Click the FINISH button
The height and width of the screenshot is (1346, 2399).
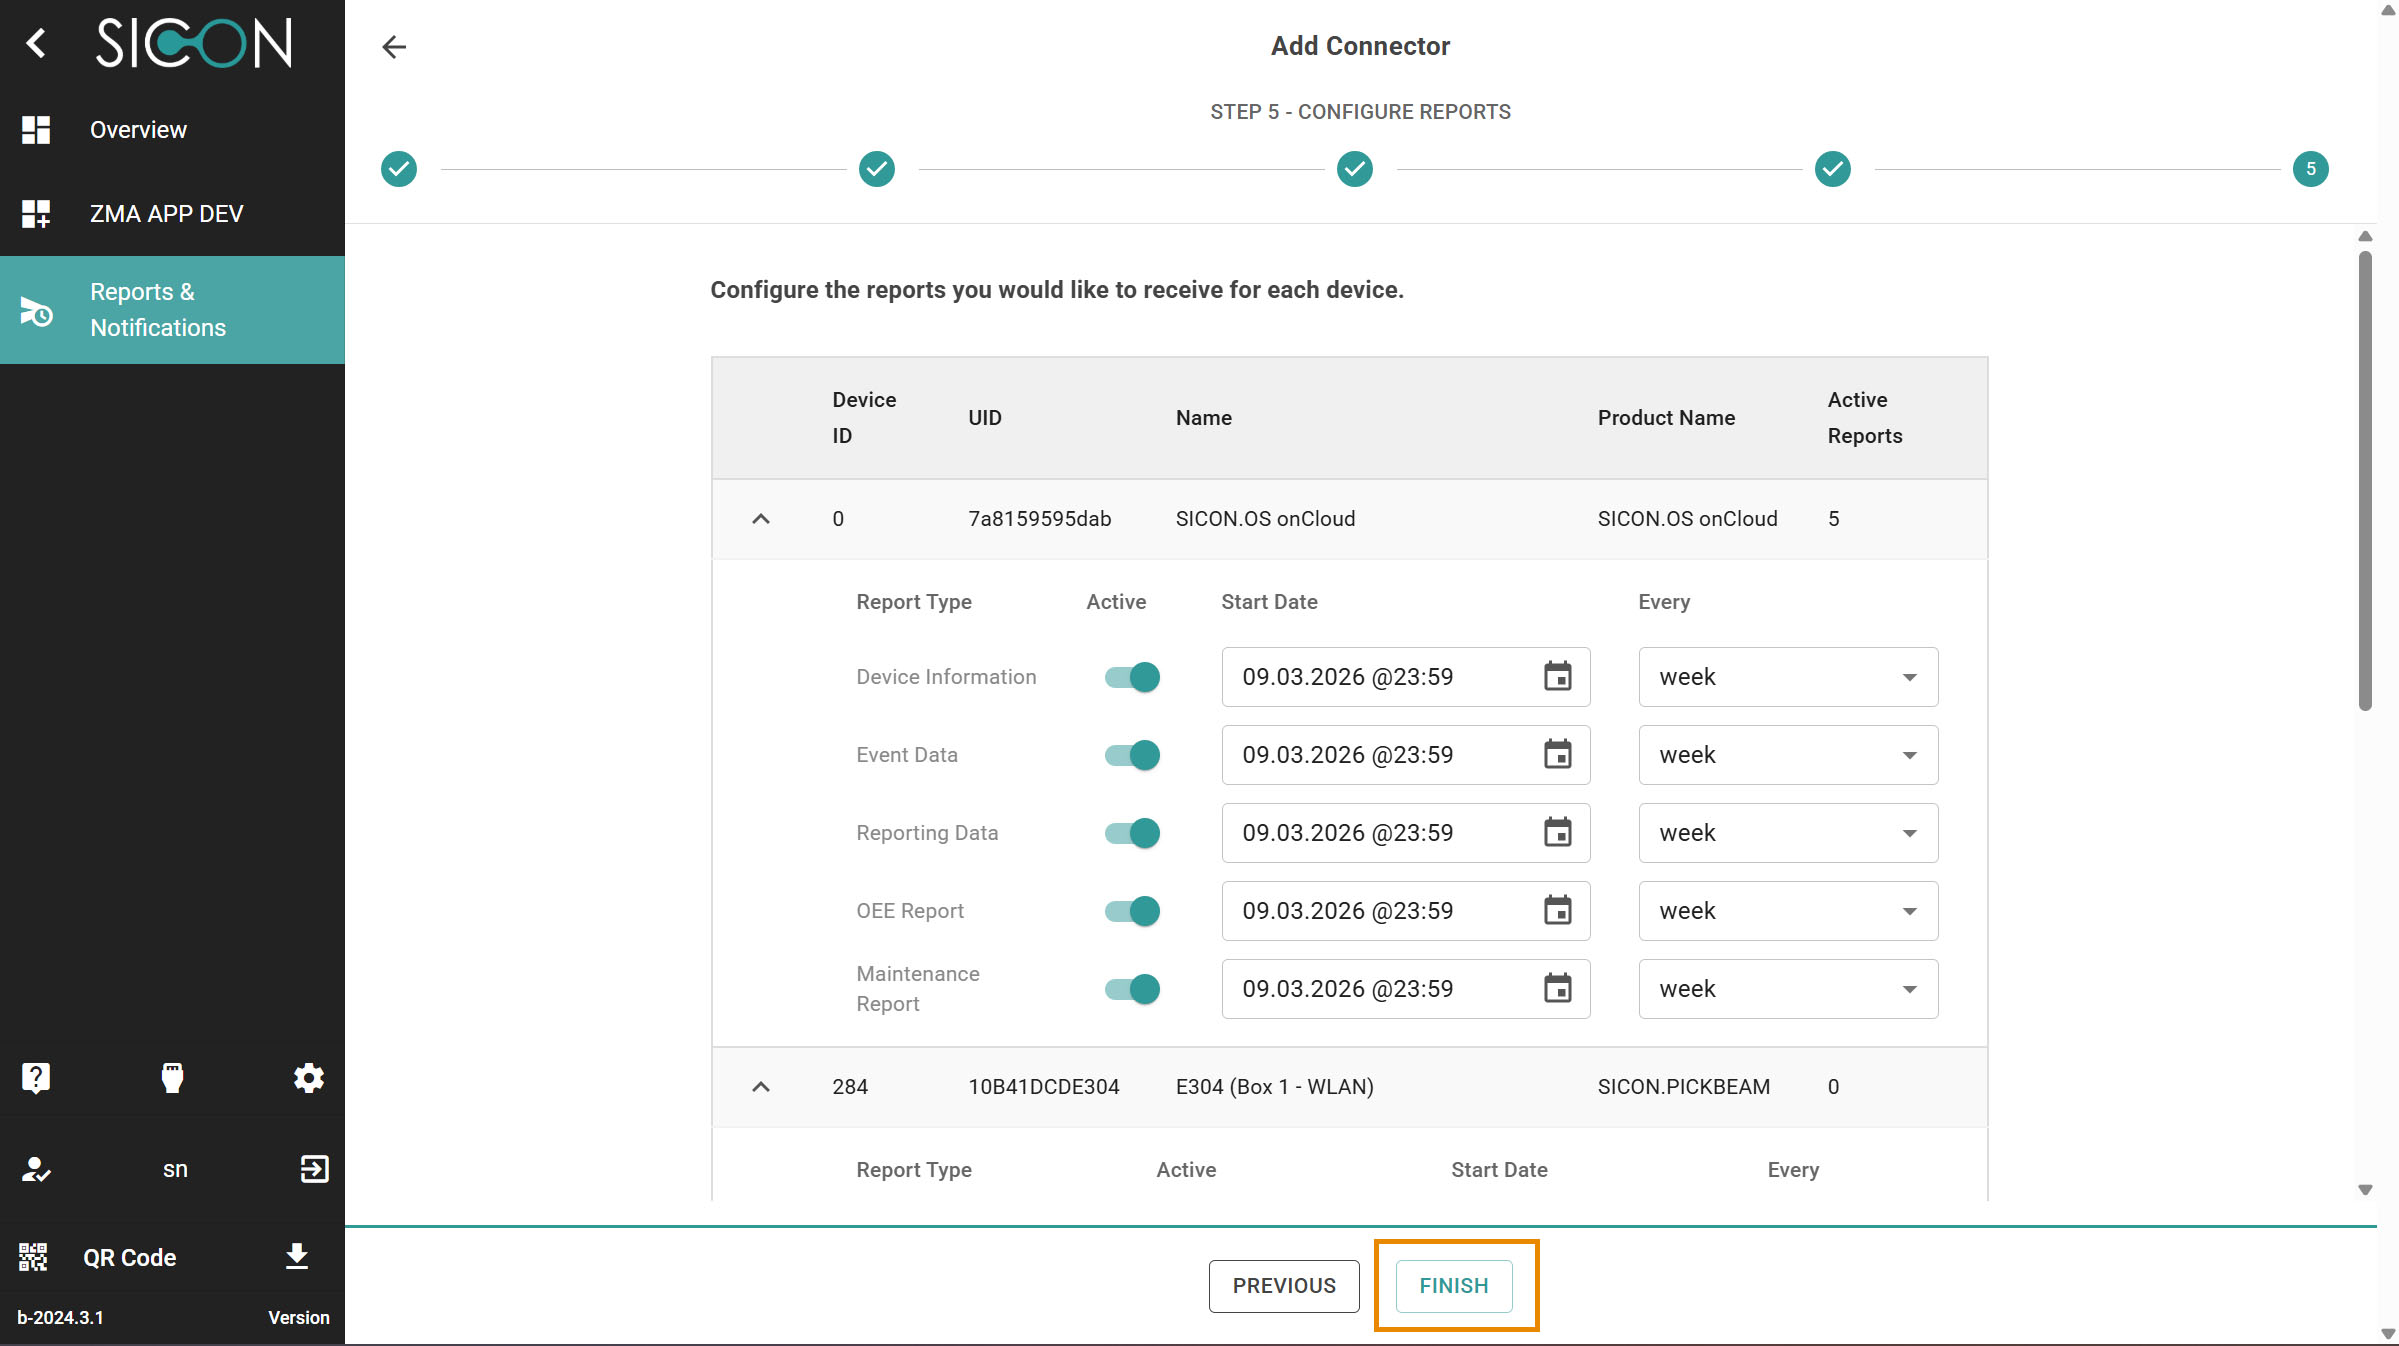coord(1453,1286)
